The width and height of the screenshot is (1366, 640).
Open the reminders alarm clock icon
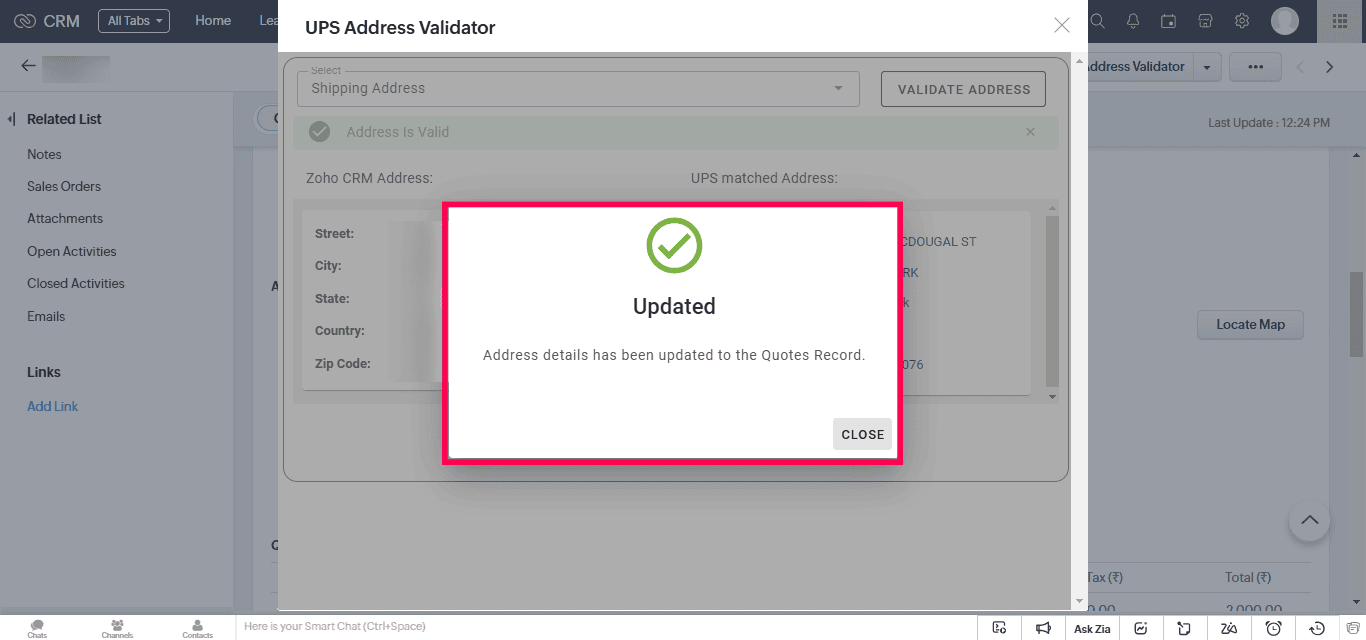(1273, 628)
